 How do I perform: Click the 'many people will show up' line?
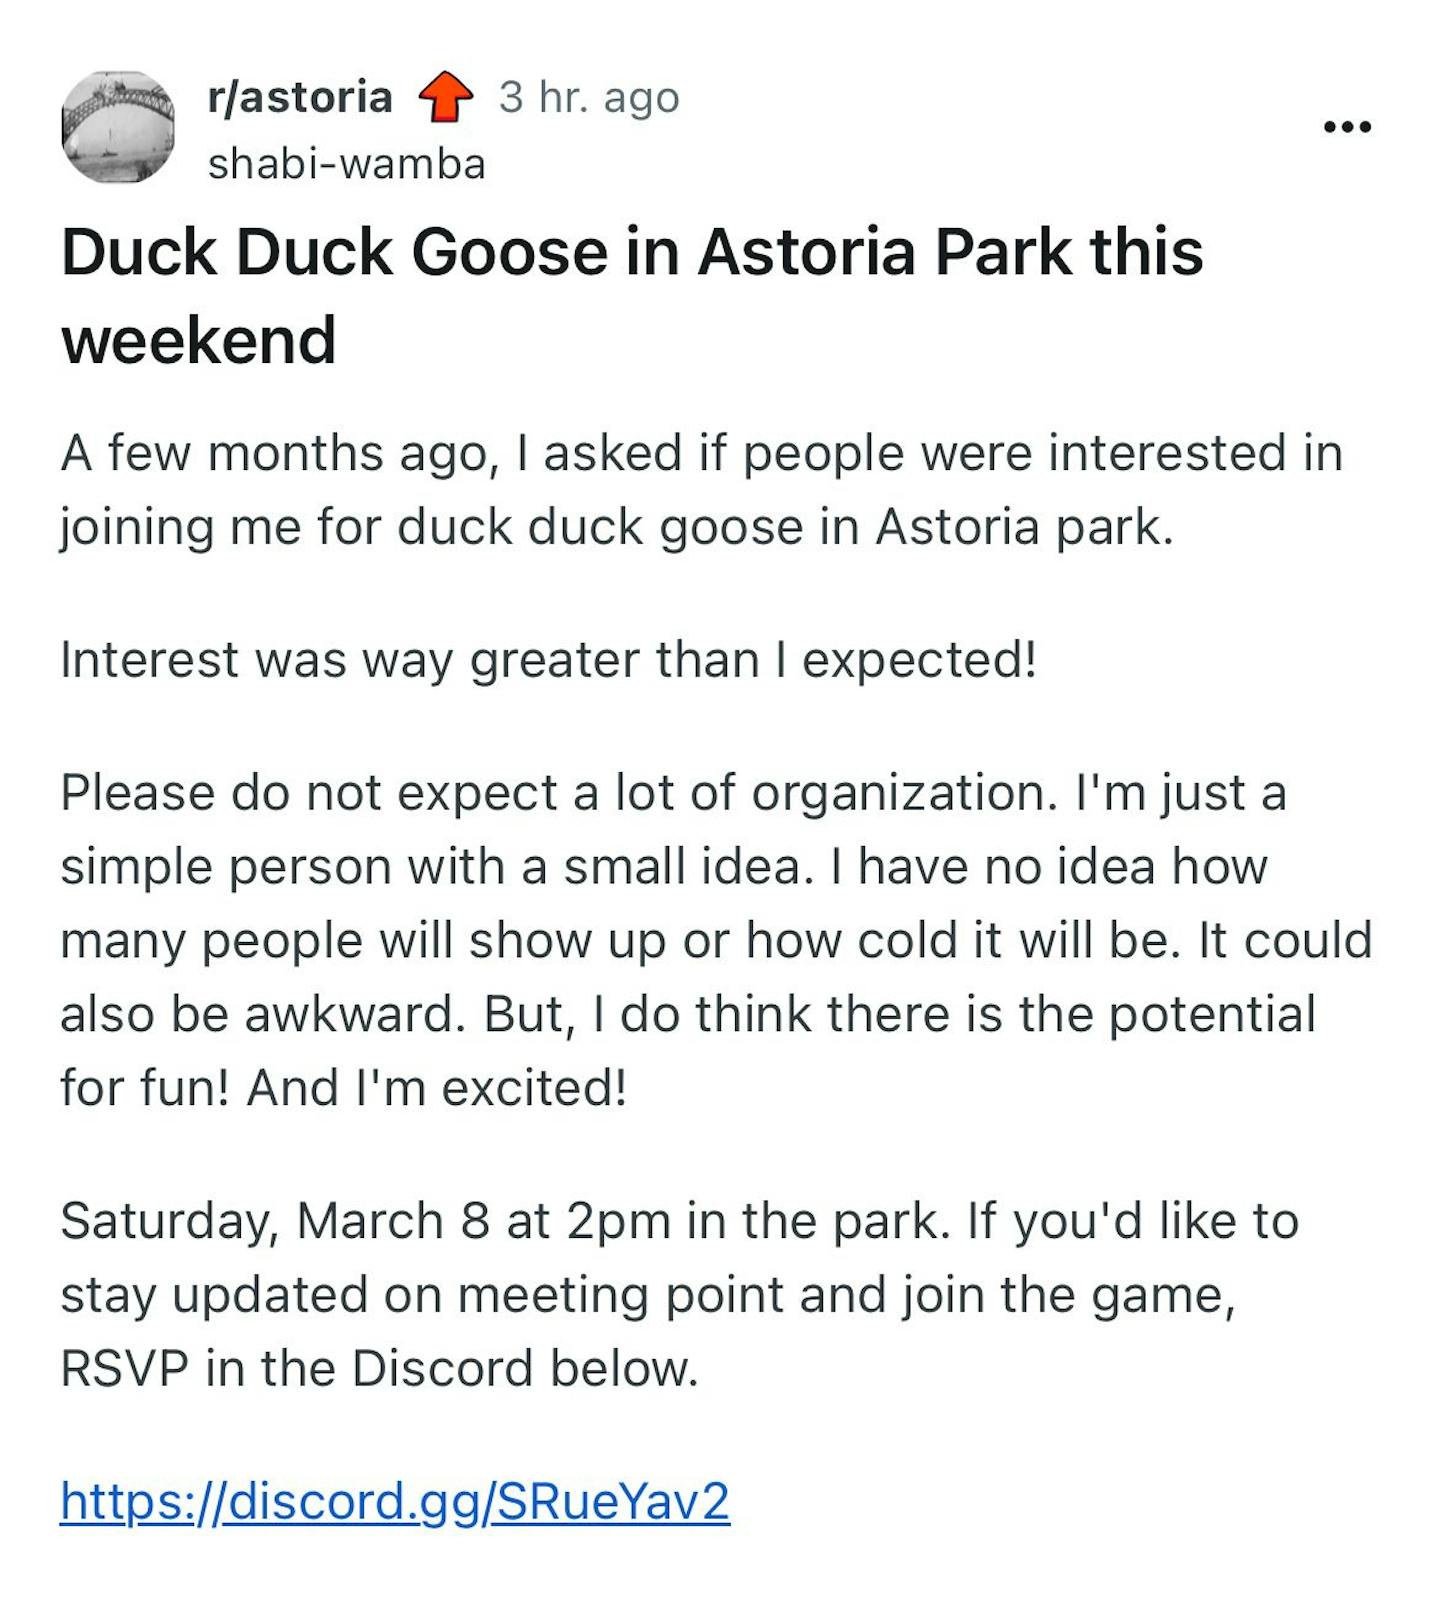coord(716,941)
